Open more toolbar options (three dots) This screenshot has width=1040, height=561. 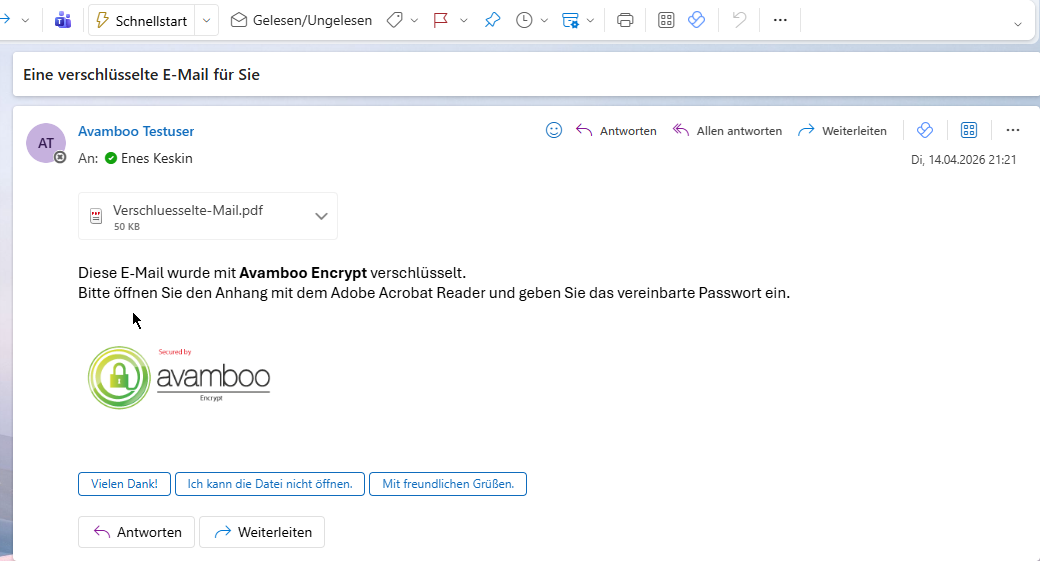pyautogui.click(x=780, y=21)
